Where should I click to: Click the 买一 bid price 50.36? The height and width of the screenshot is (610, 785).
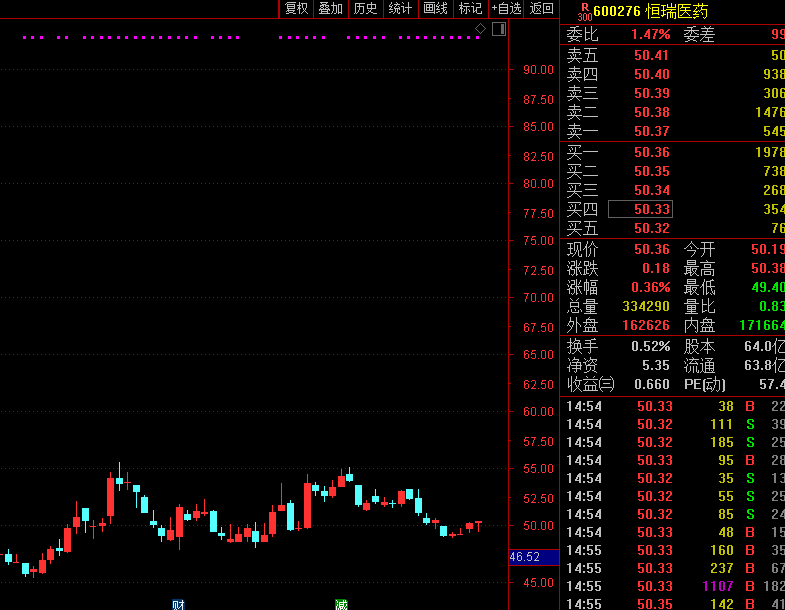pyautogui.click(x=651, y=153)
